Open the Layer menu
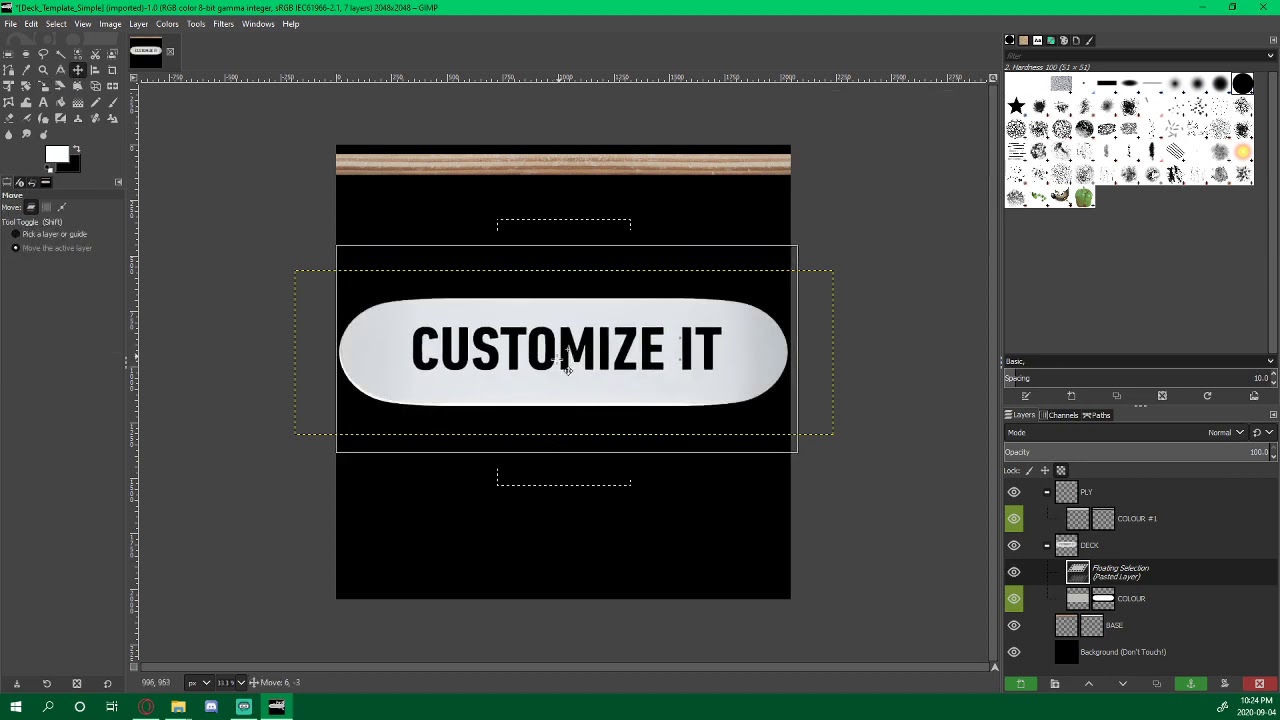The width and height of the screenshot is (1280, 720). click(138, 24)
